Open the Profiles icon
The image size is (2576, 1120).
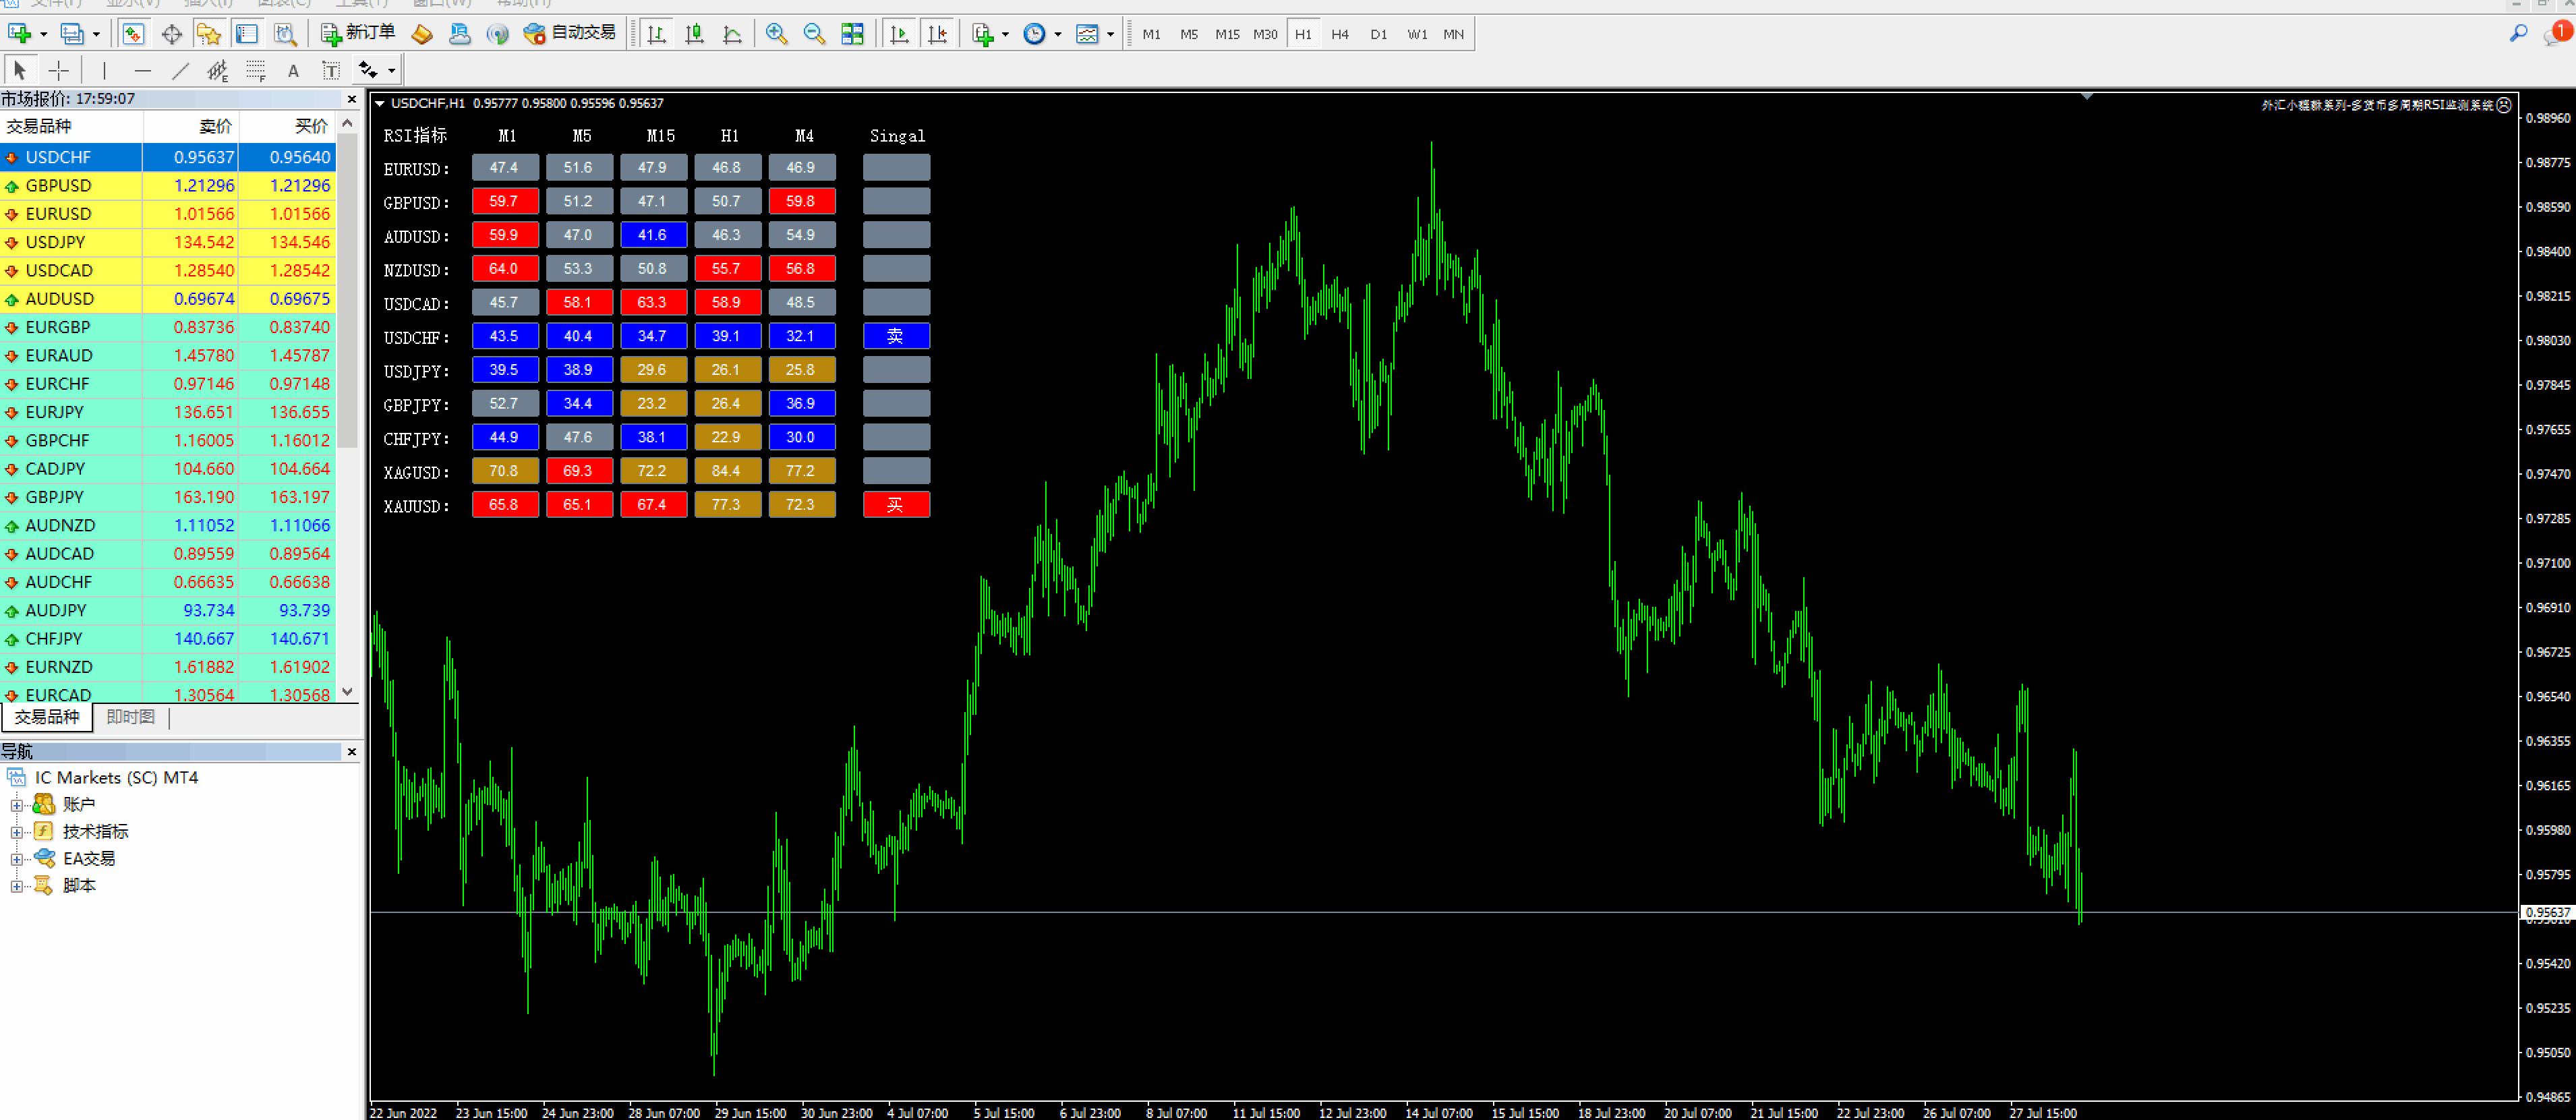[72, 34]
